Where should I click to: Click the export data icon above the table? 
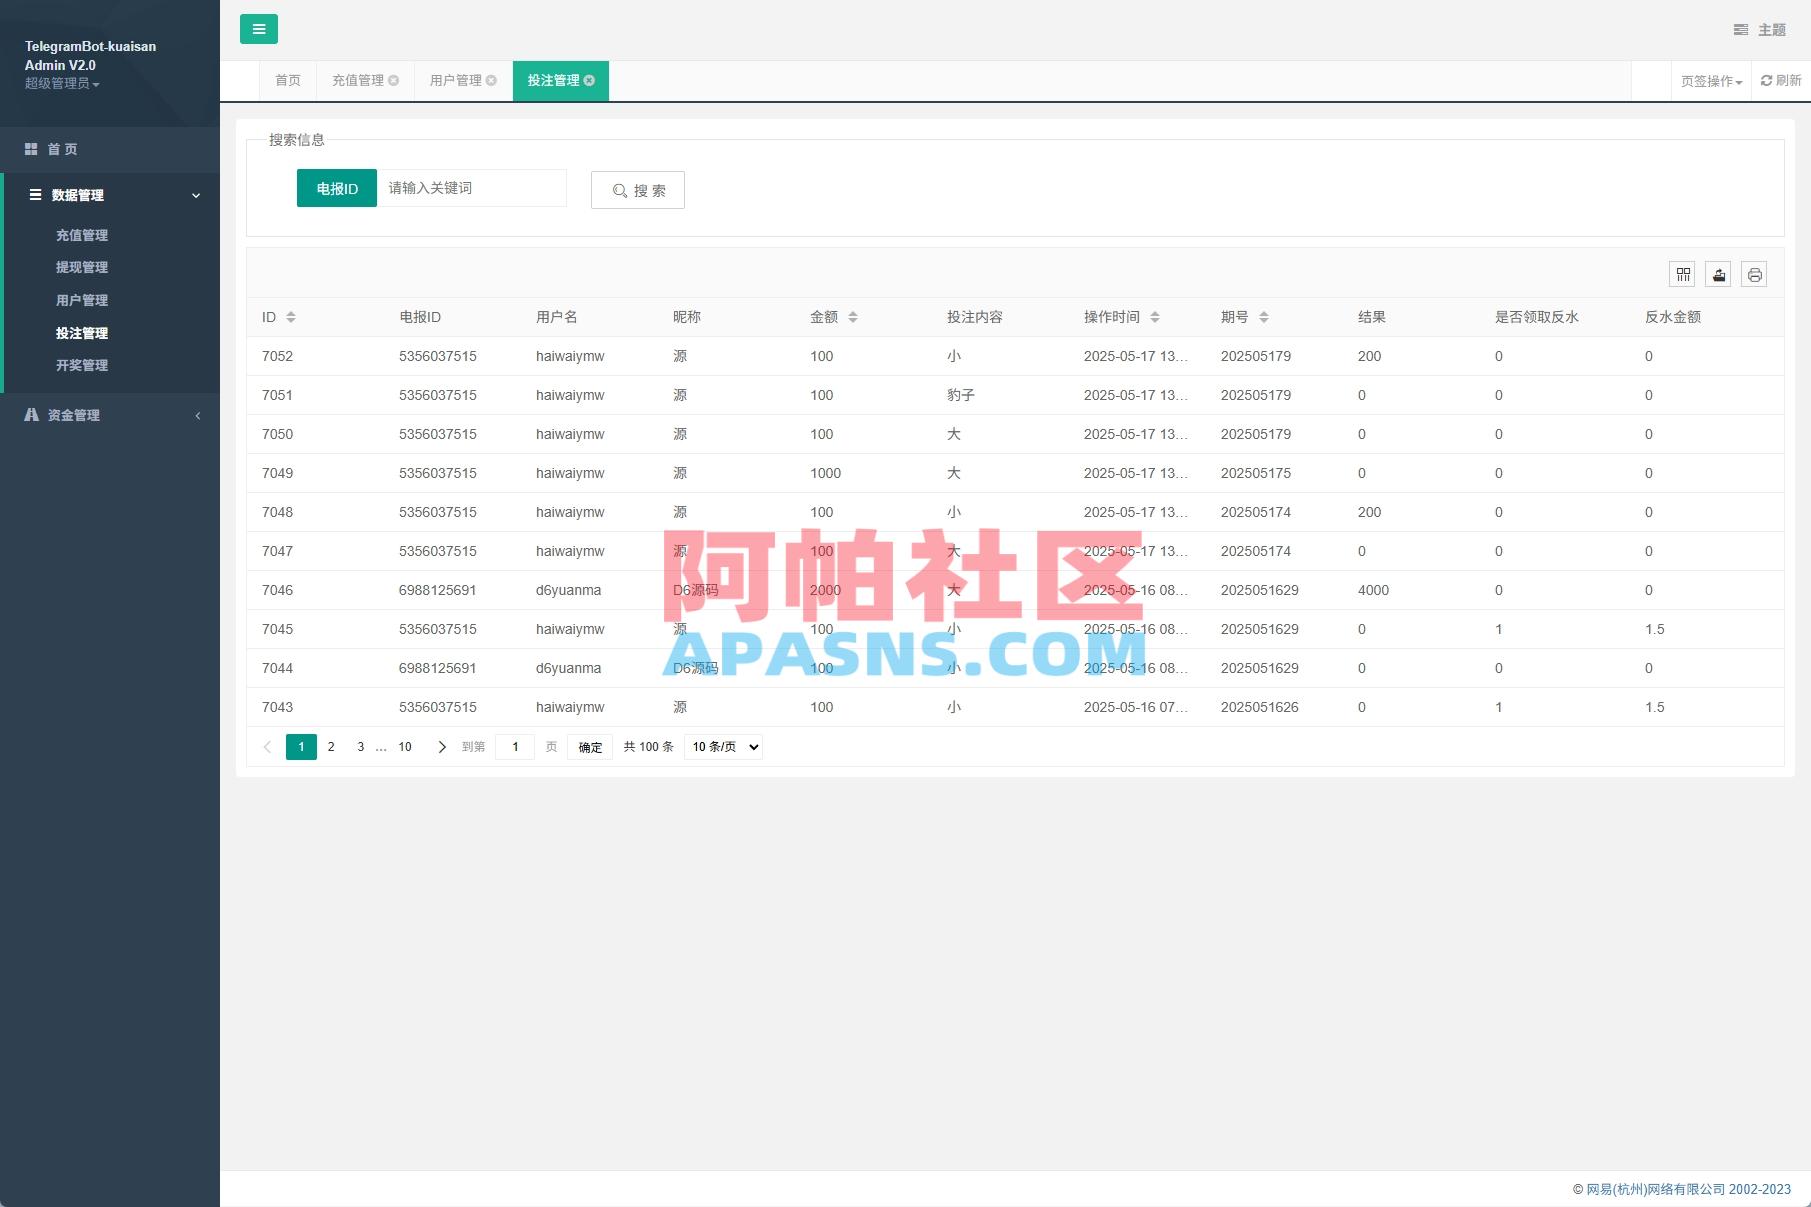1718,274
